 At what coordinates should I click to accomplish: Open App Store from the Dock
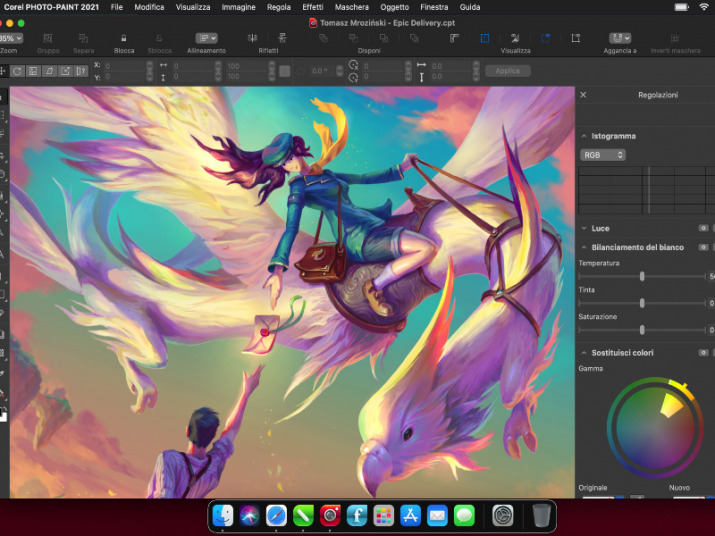click(410, 516)
